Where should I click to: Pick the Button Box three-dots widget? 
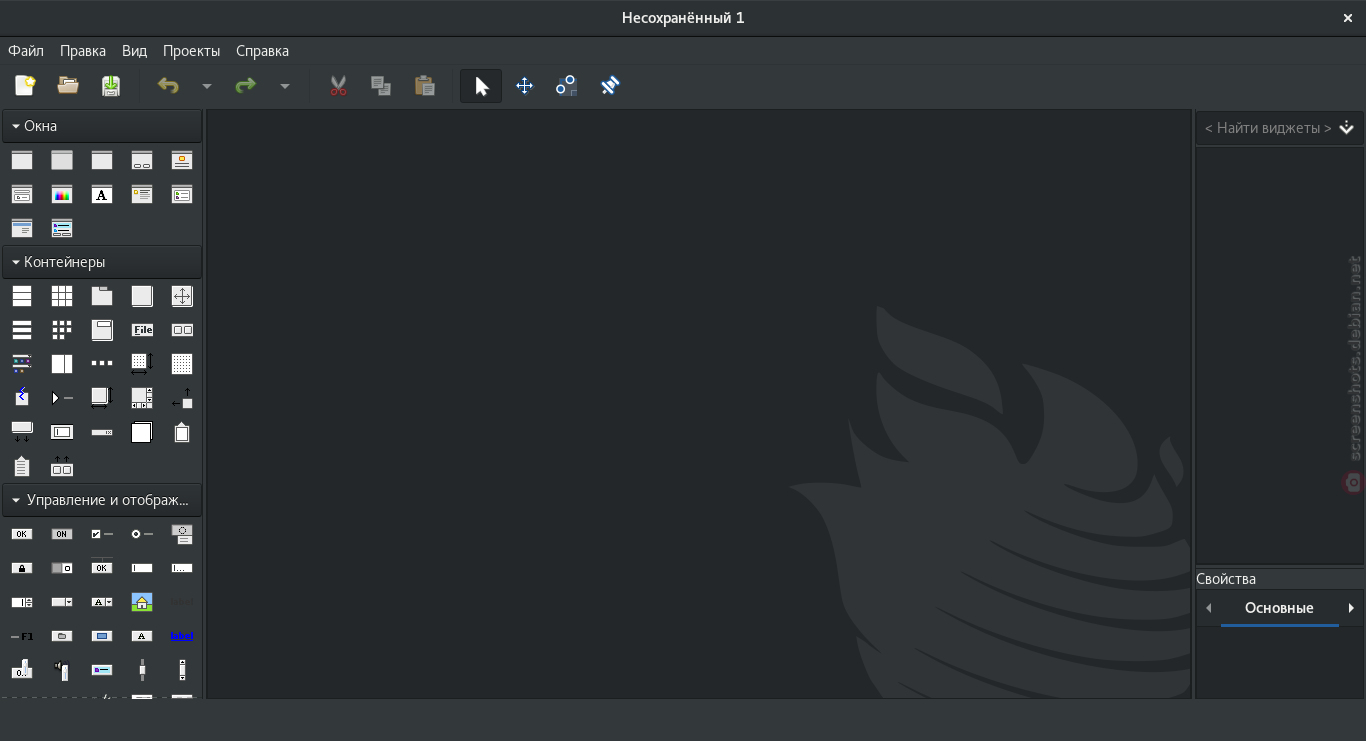[102, 364]
